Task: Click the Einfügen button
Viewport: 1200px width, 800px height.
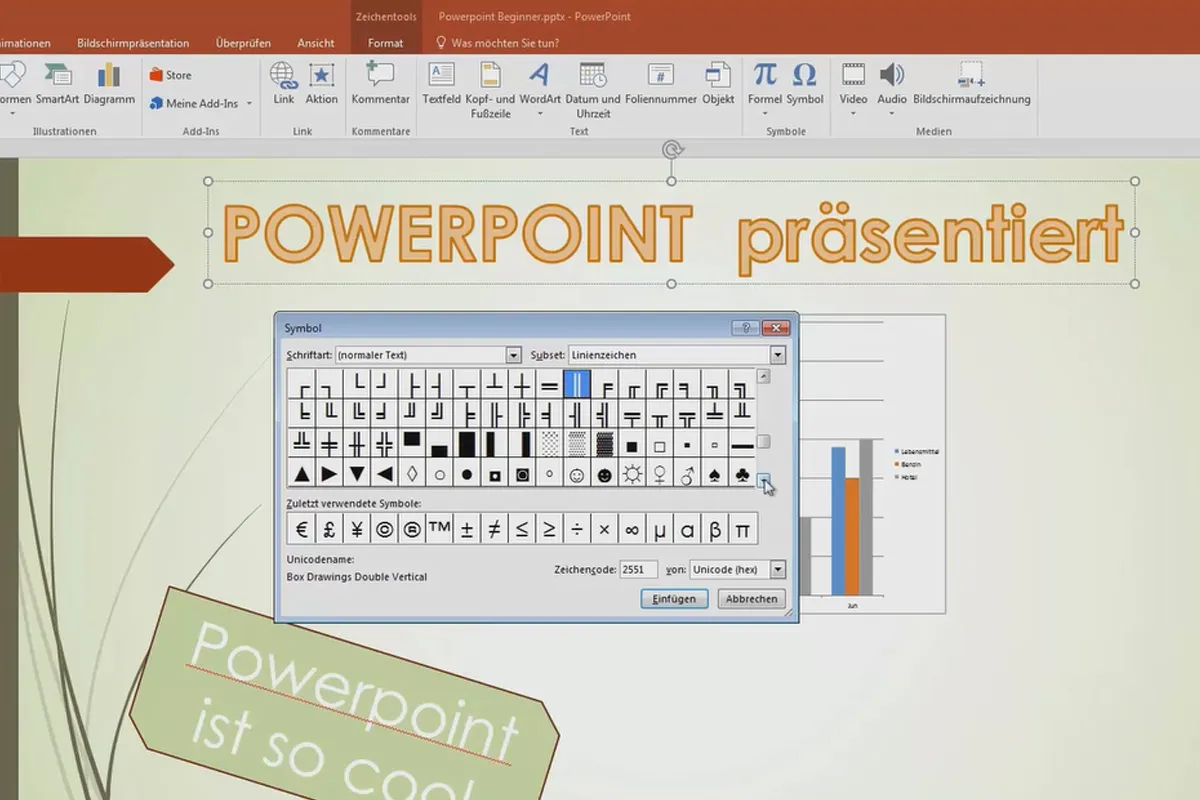Action: click(x=675, y=599)
